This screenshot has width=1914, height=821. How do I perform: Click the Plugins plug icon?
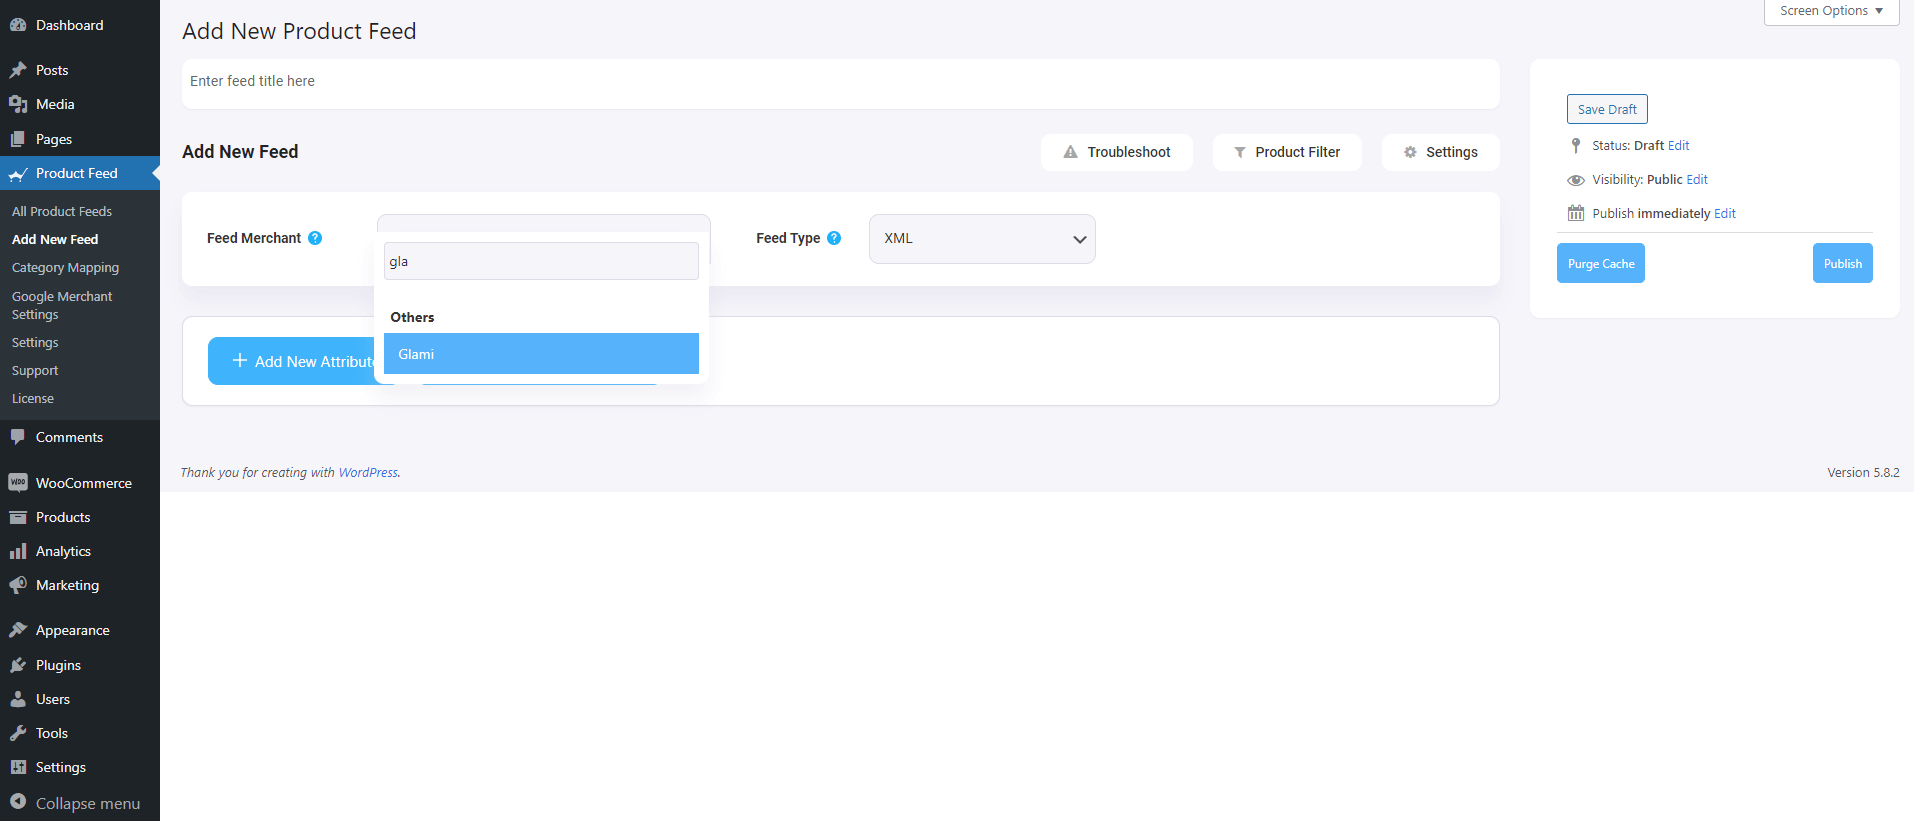click(x=18, y=665)
